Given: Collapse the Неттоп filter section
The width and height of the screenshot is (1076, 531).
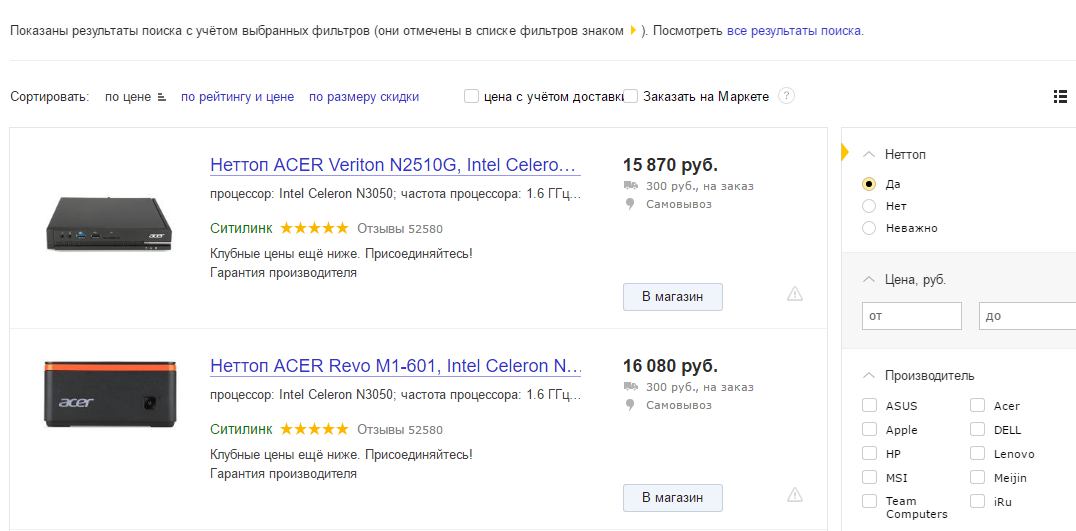Looking at the screenshot, I should tap(868, 154).
